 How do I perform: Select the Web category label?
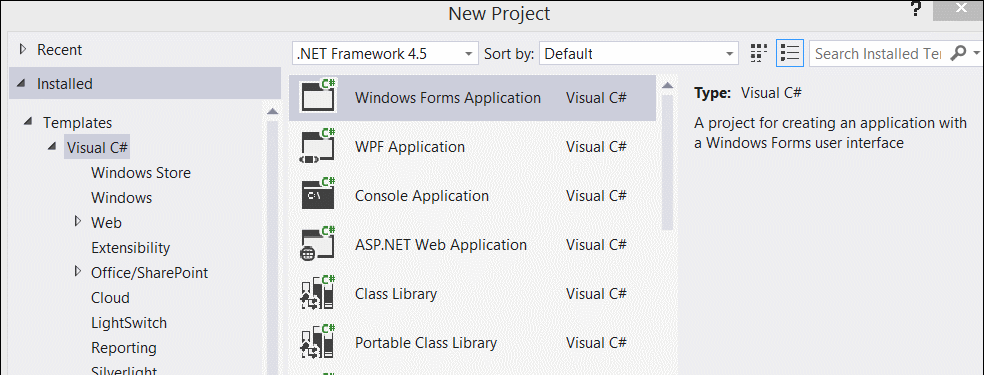click(x=106, y=223)
